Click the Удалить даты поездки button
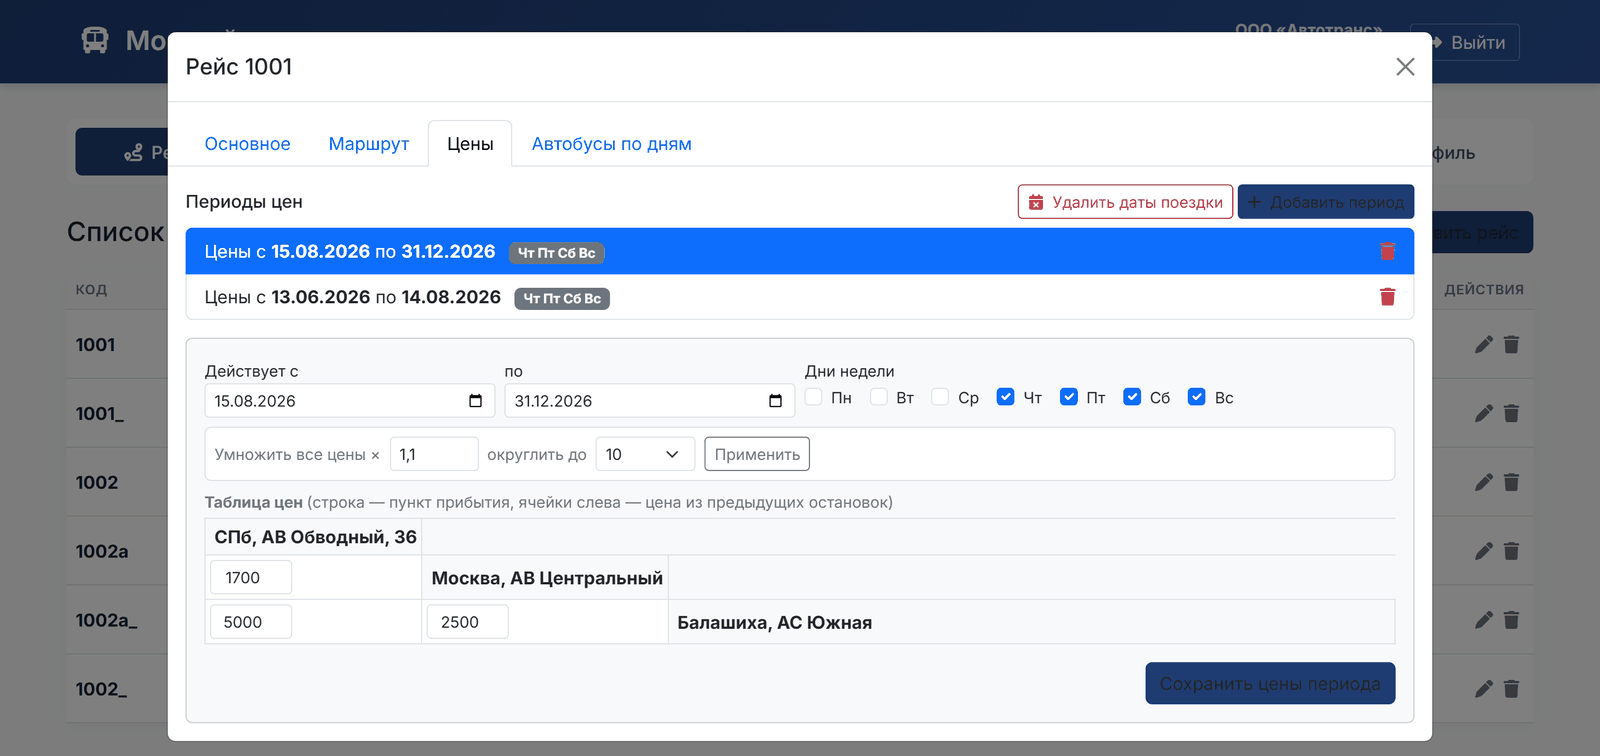This screenshot has width=1600, height=756. tap(1125, 202)
